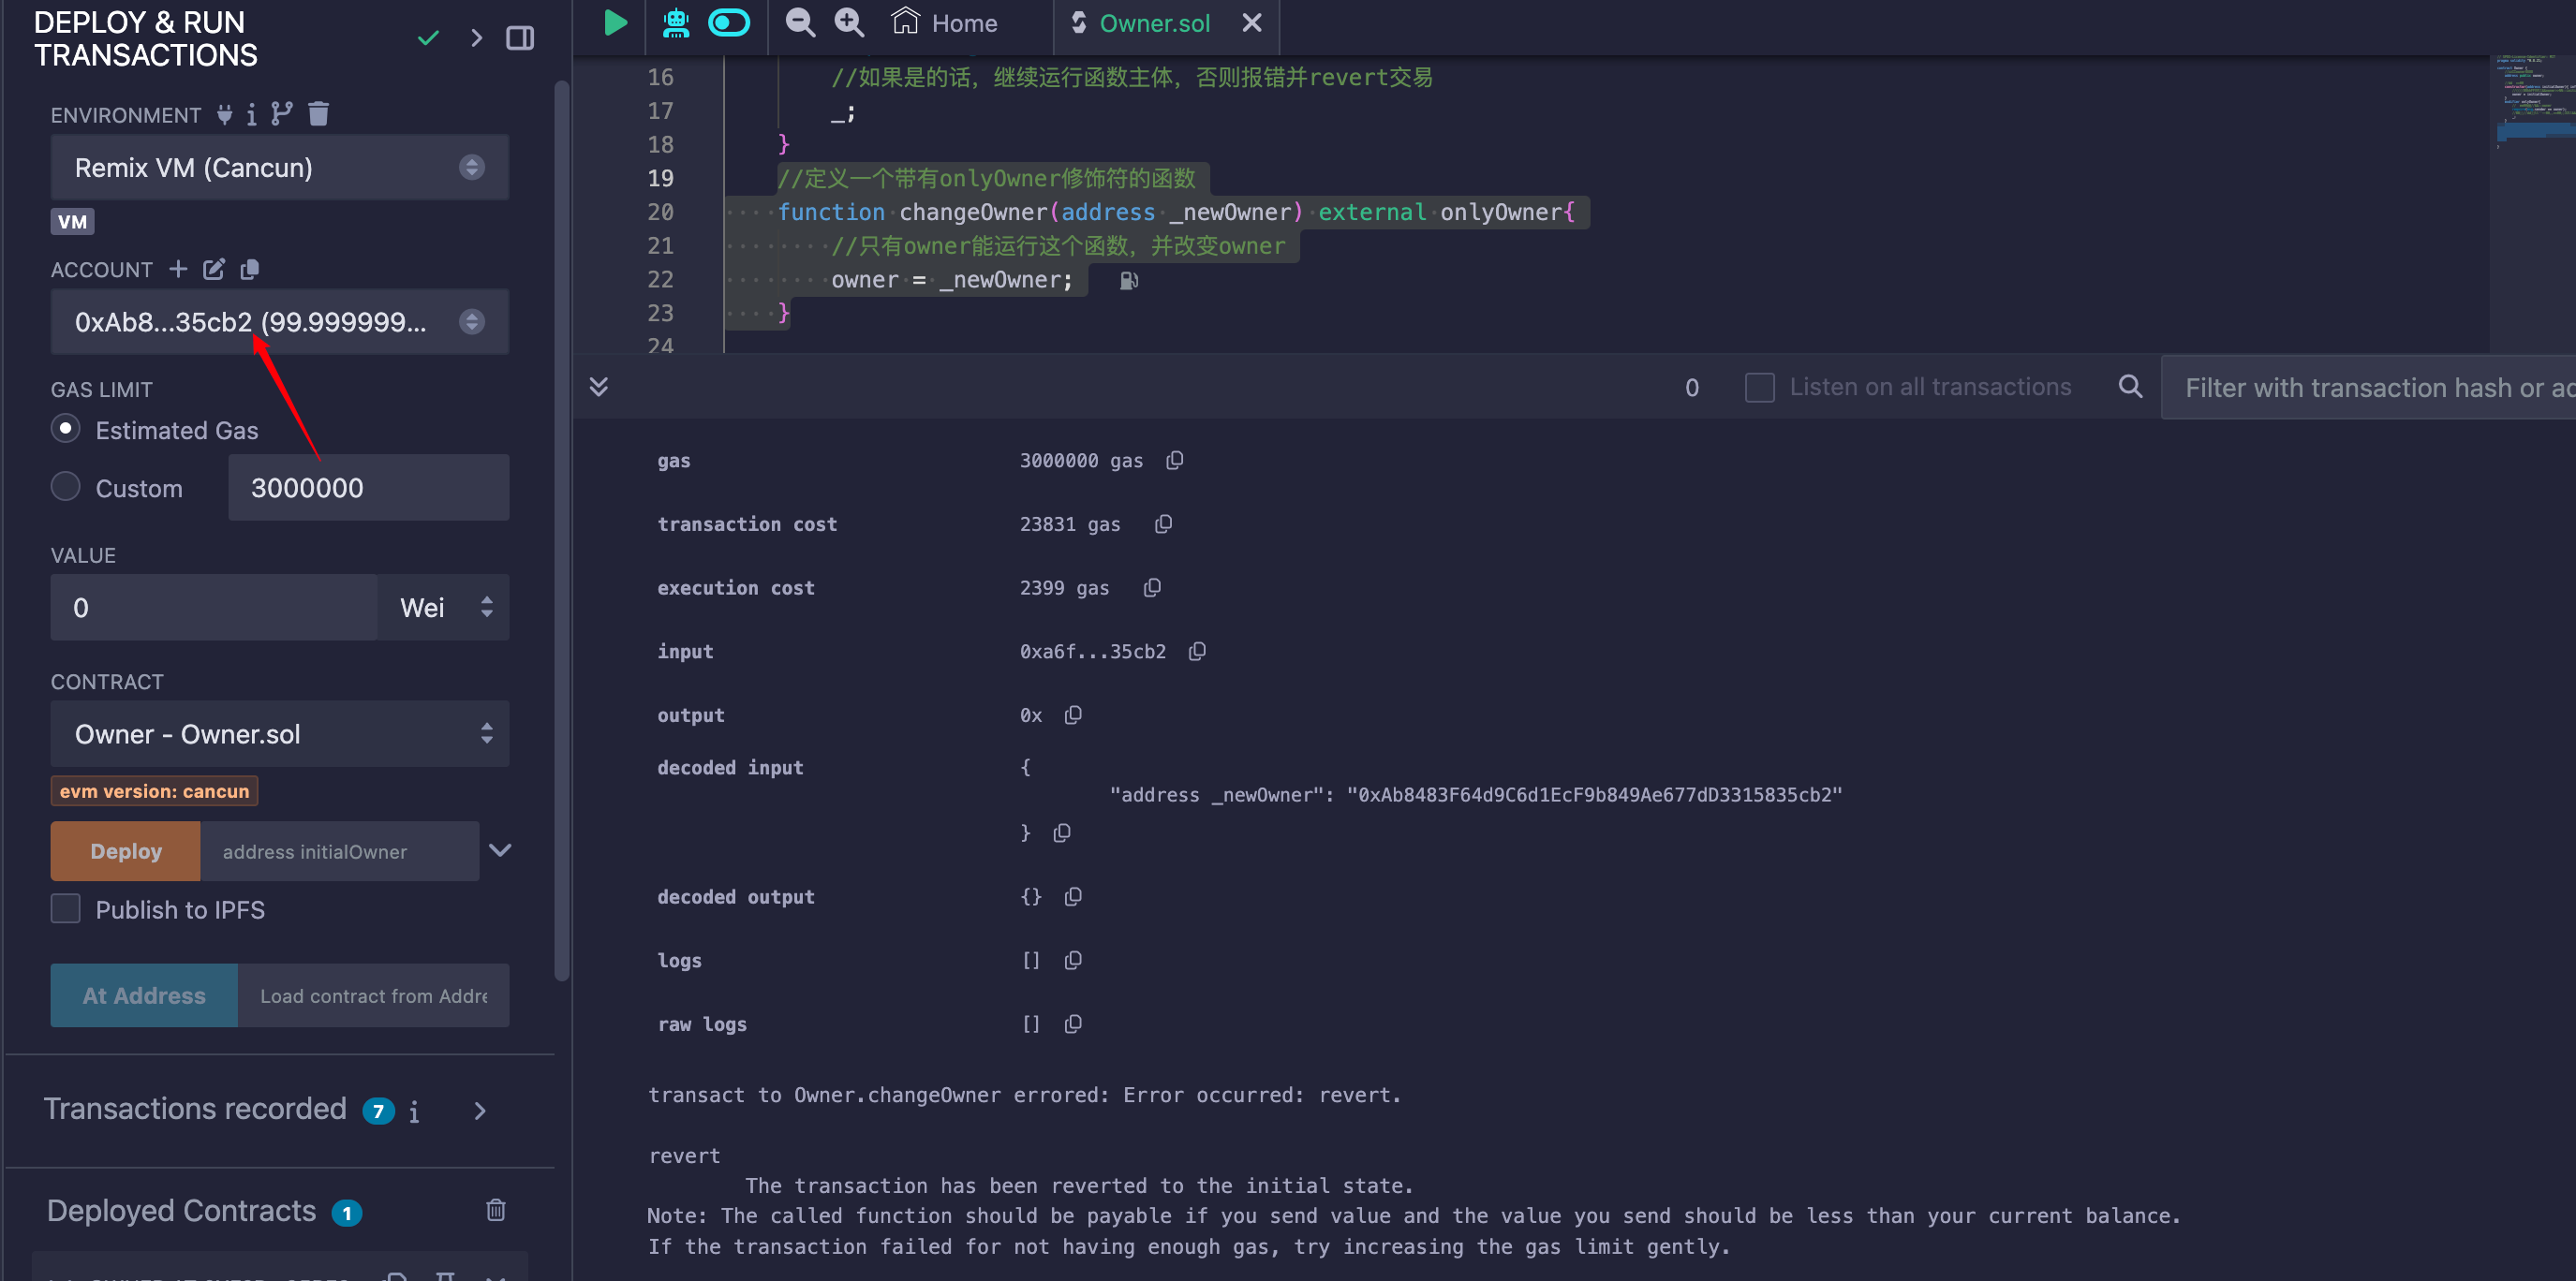Zoom out the editor font
Image resolution: width=2576 pixels, height=1281 pixels.
[x=800, y=22]
